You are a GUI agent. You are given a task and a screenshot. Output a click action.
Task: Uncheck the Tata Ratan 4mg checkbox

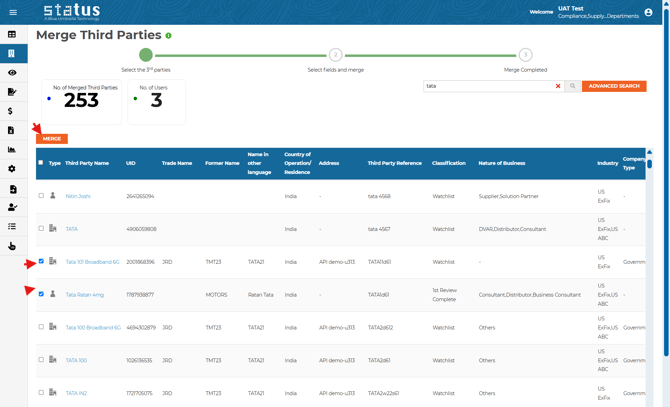pyautogui.click(x=41, y=294)
